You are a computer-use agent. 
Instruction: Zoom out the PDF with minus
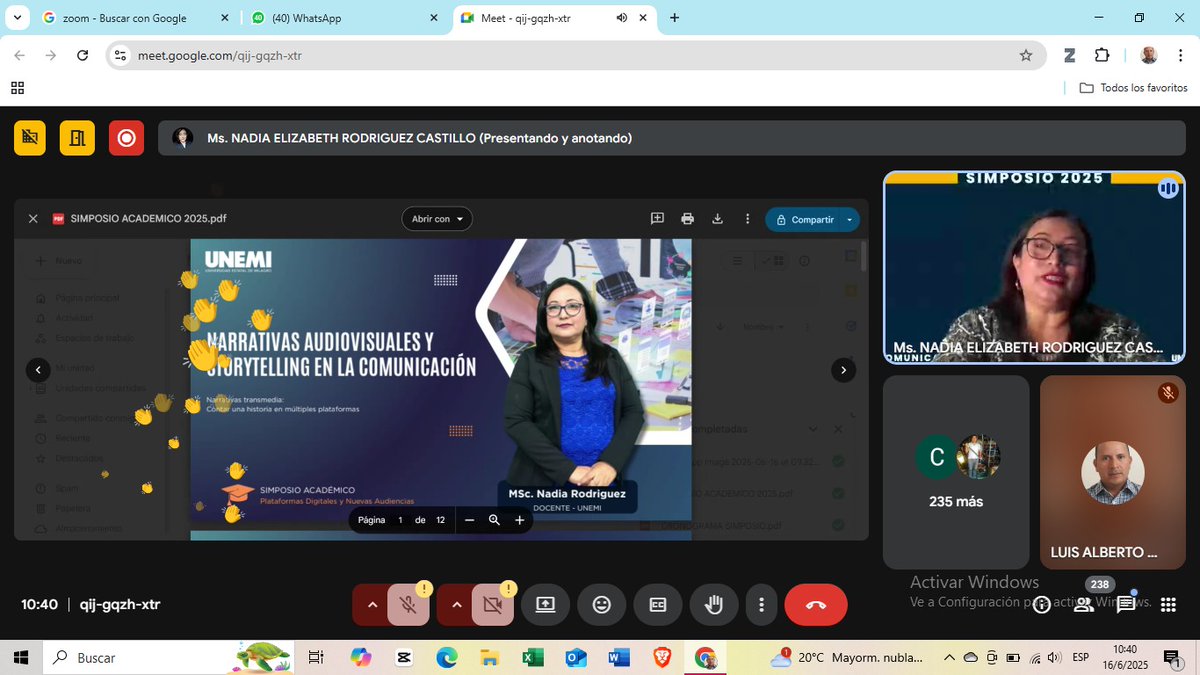(x=469, y=520)
